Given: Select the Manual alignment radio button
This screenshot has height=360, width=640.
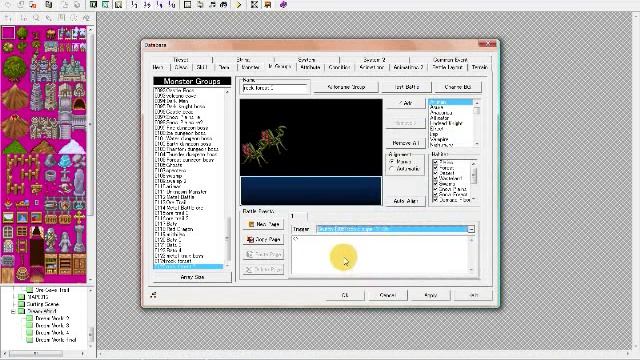Looking at the screenshot, I should click(392, 162).
